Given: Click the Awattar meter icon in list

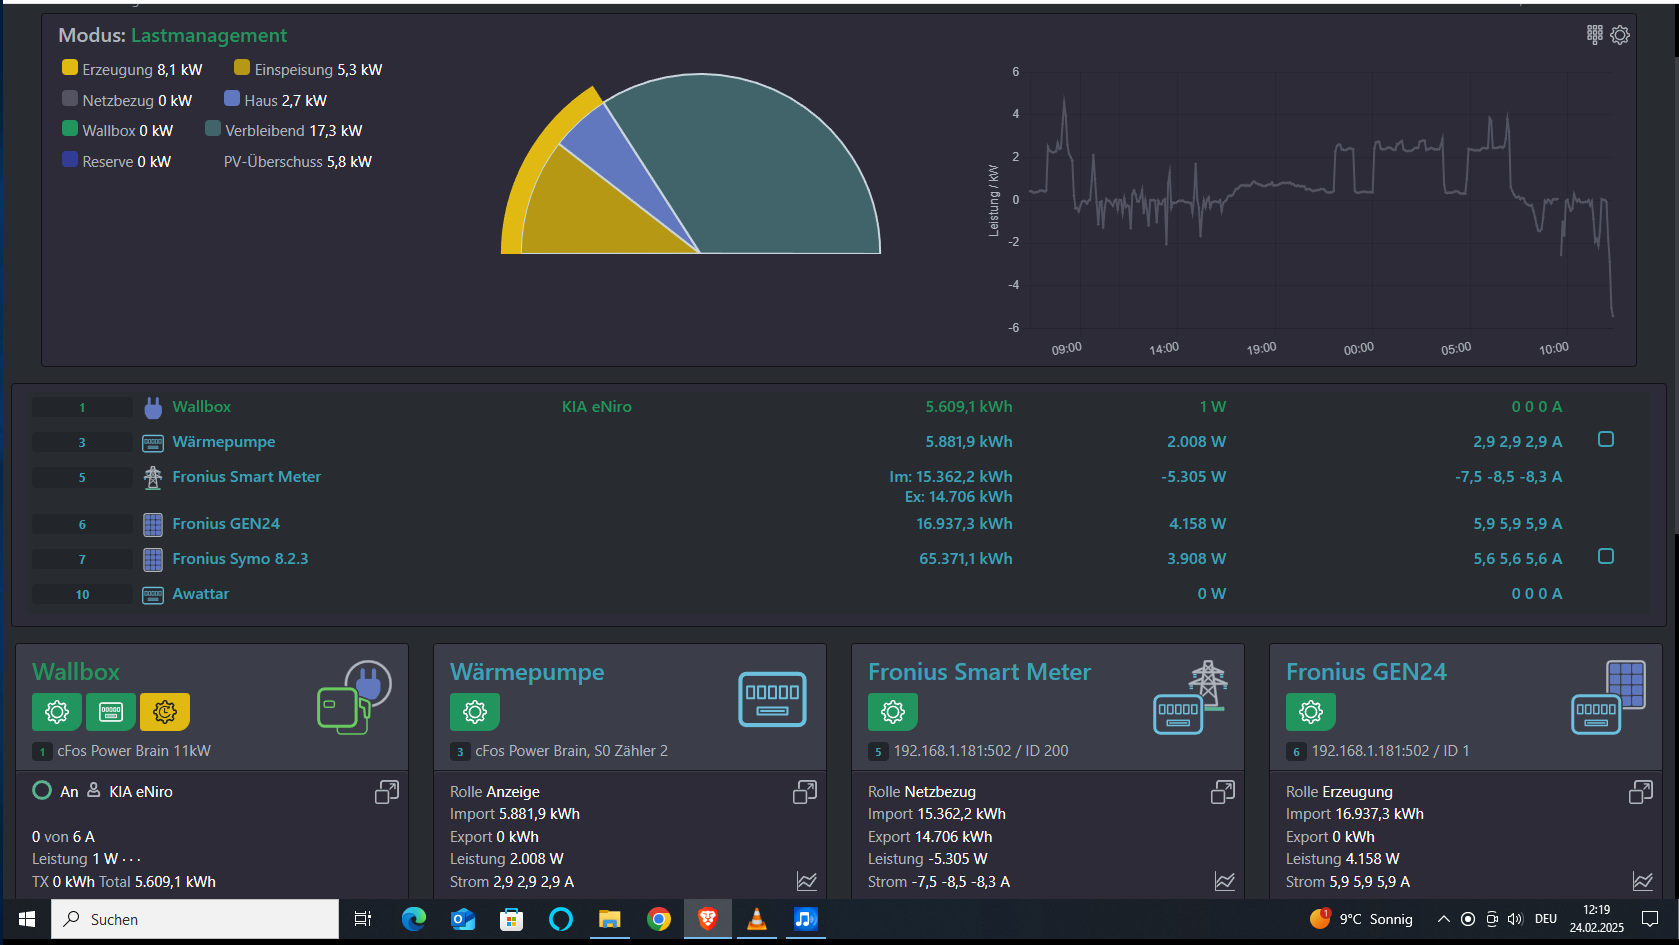Looking at the screenshot, I should pyautogui.click(x=153, y=595).
